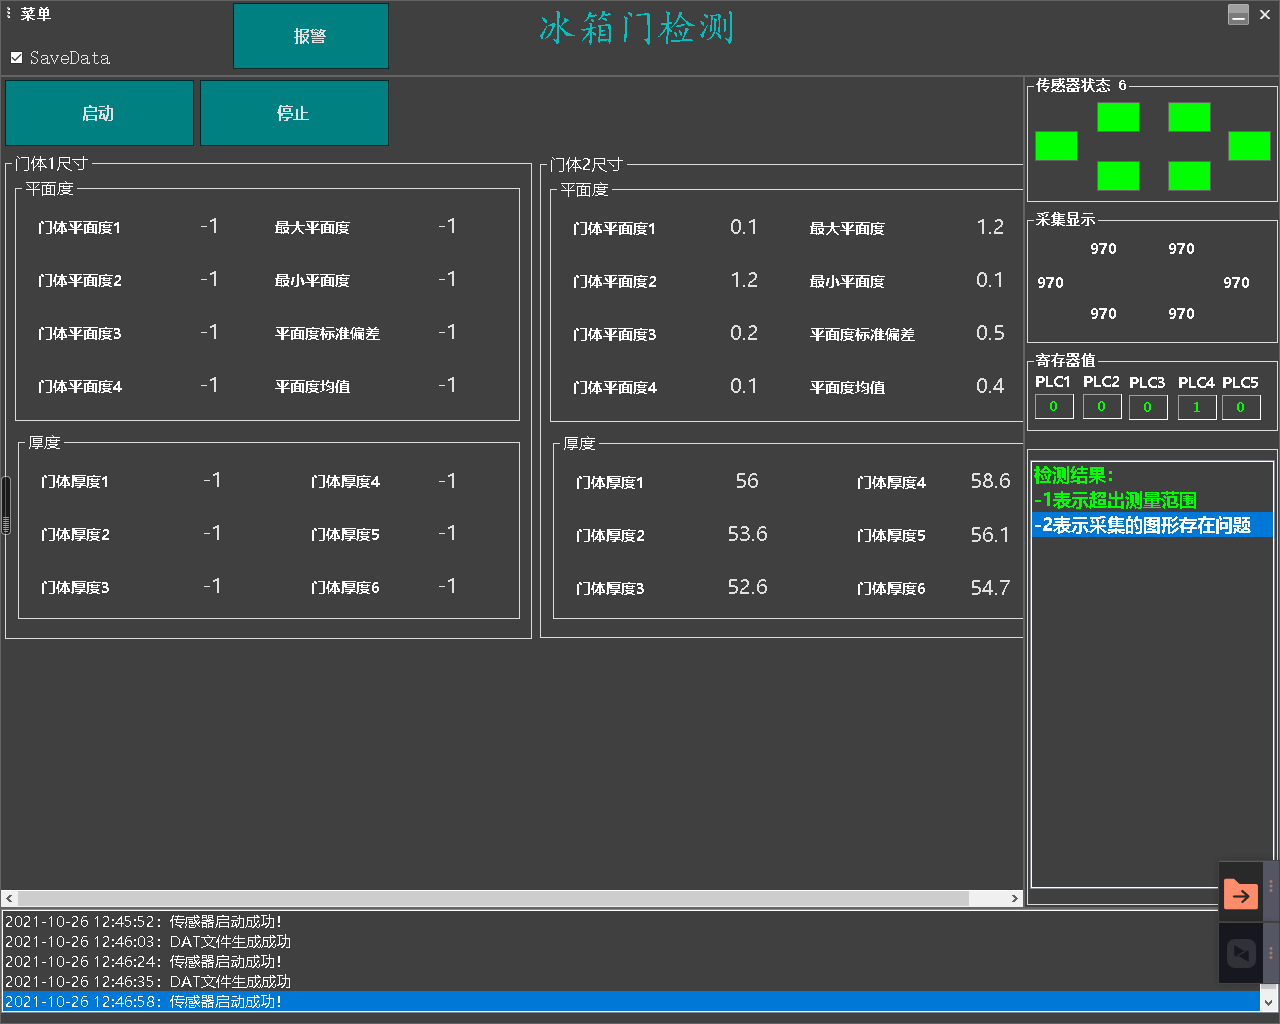Click the horizontal scrollbar thumb

494,898
